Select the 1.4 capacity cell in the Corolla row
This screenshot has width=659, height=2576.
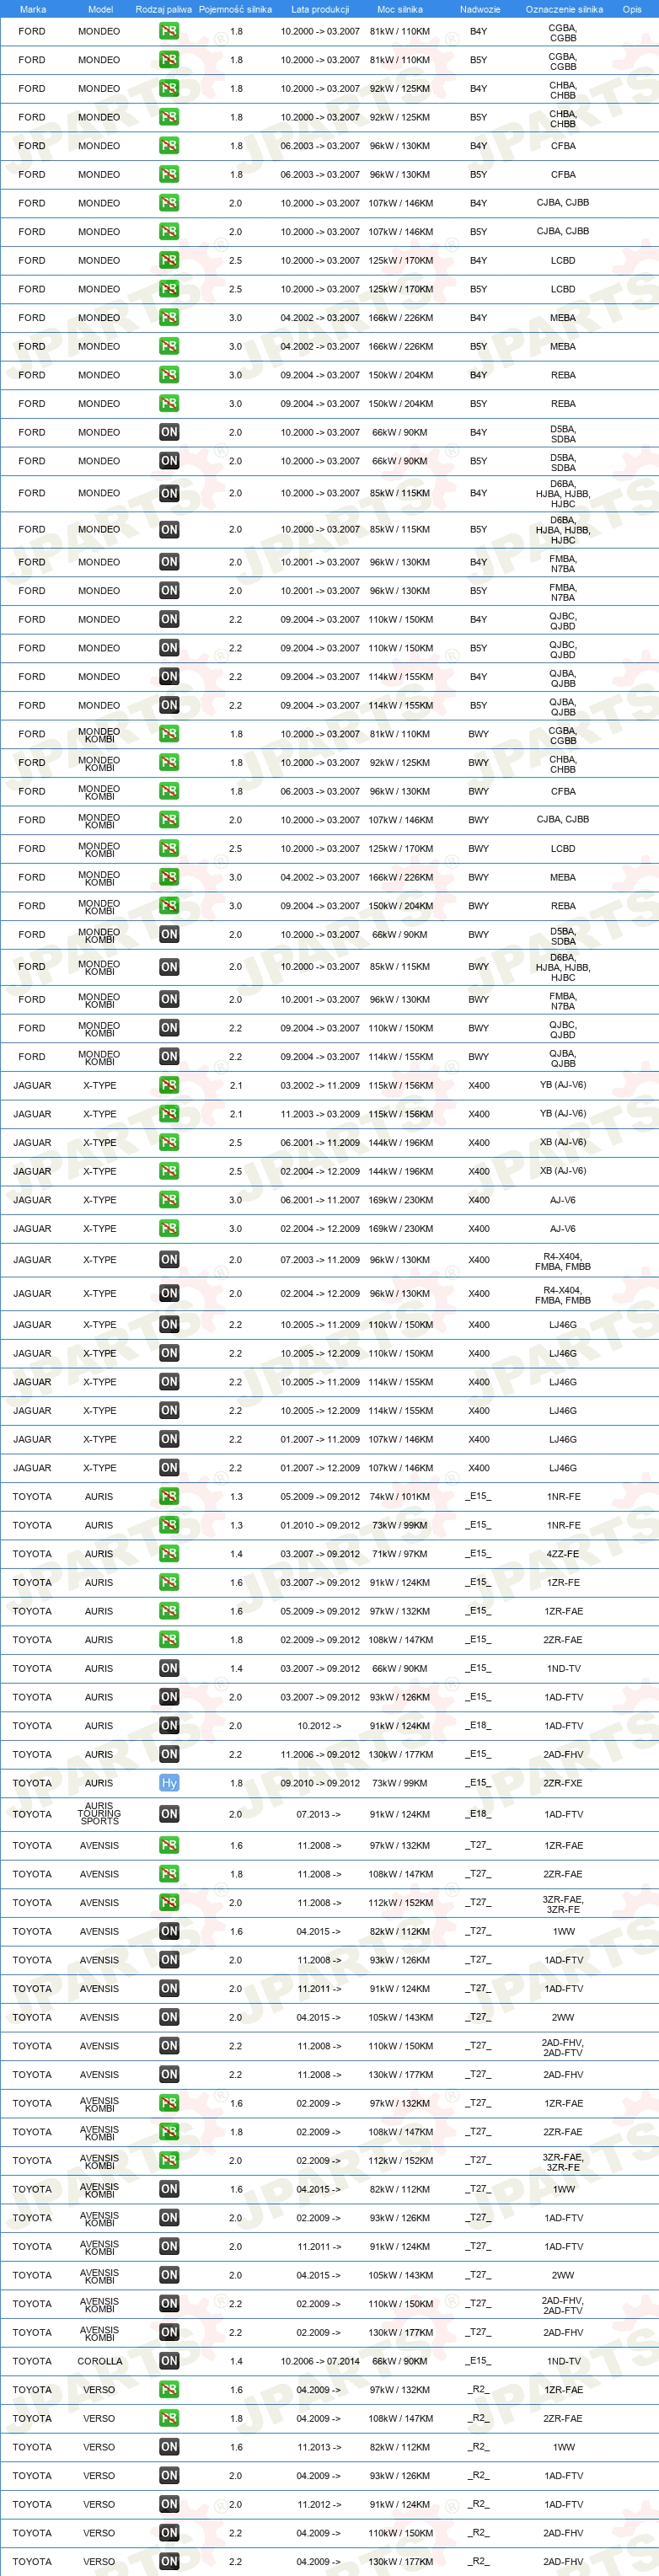pos(236,2361)
